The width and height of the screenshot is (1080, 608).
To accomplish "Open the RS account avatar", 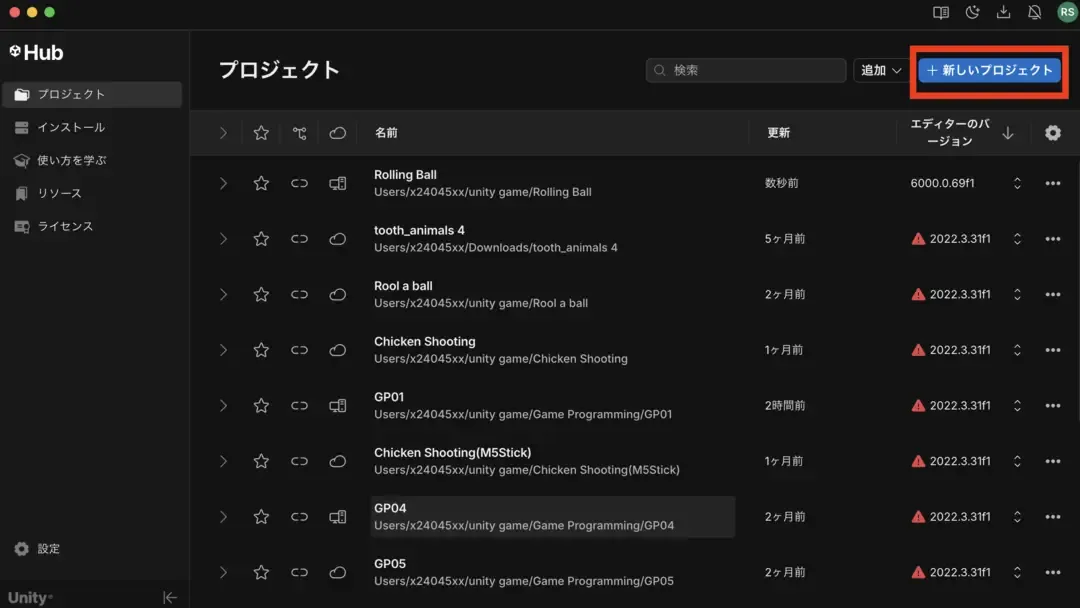I will coord(1067,12).
